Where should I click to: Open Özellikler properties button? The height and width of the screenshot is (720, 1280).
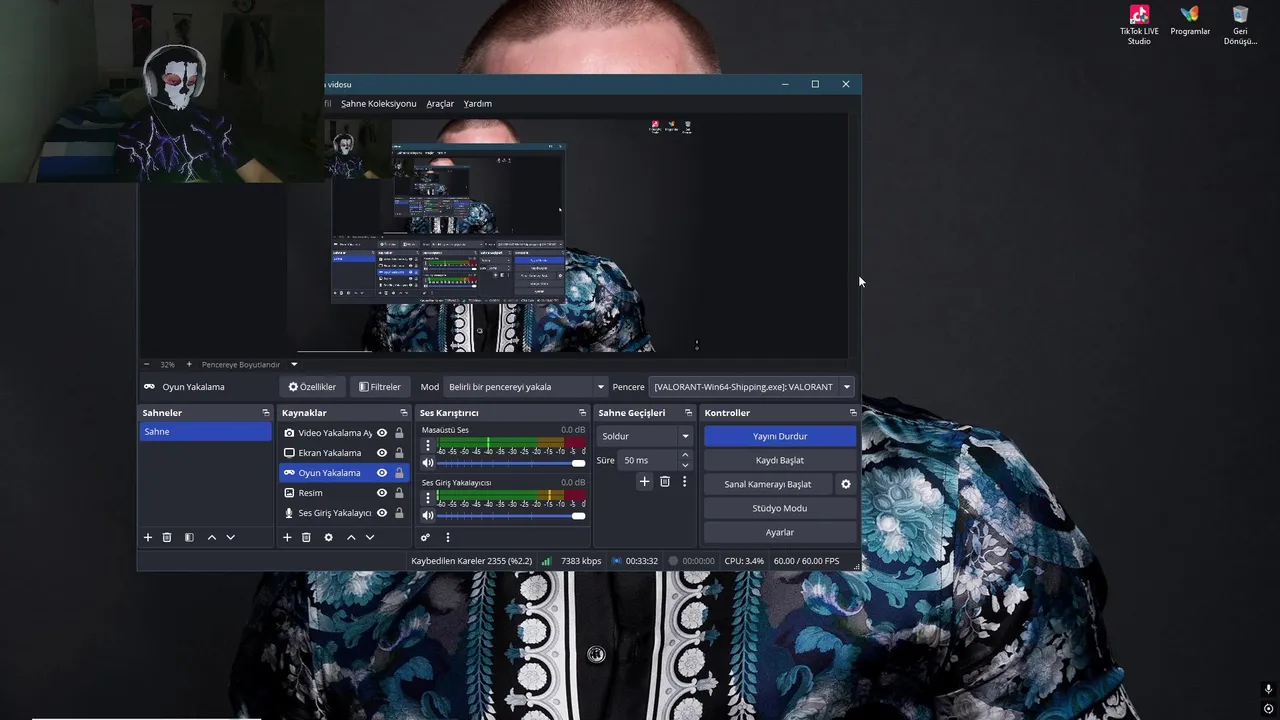click(x=312, y=387)
